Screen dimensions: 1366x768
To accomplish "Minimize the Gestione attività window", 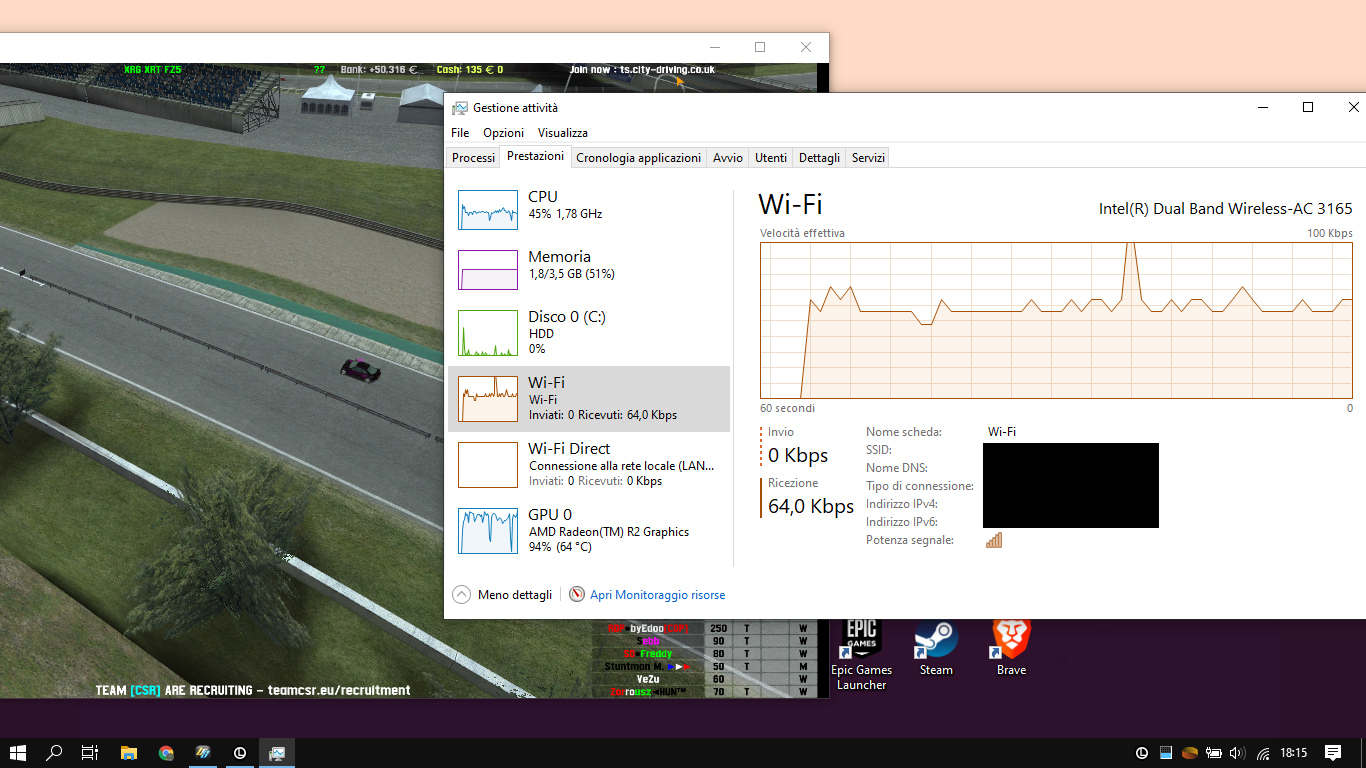I will coord(1261,107).
